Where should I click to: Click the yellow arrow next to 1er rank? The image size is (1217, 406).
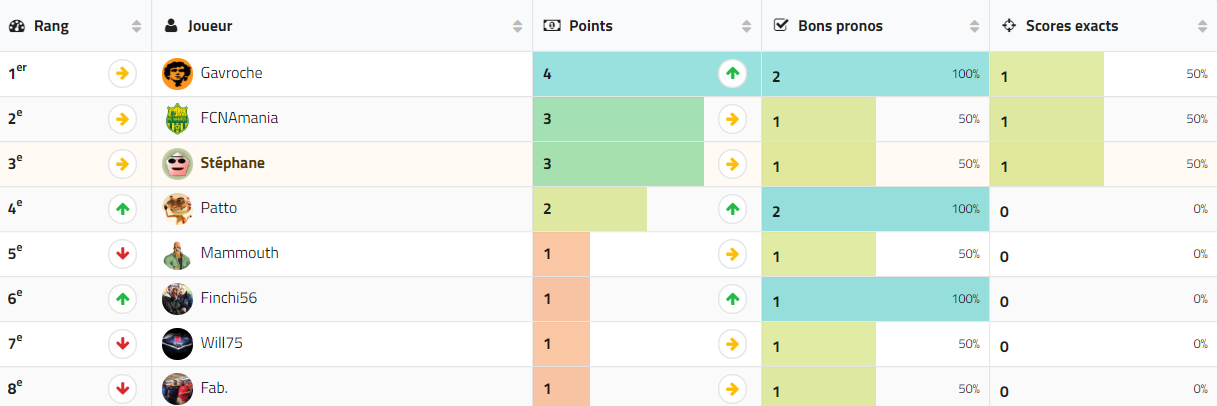pos(122,73)
